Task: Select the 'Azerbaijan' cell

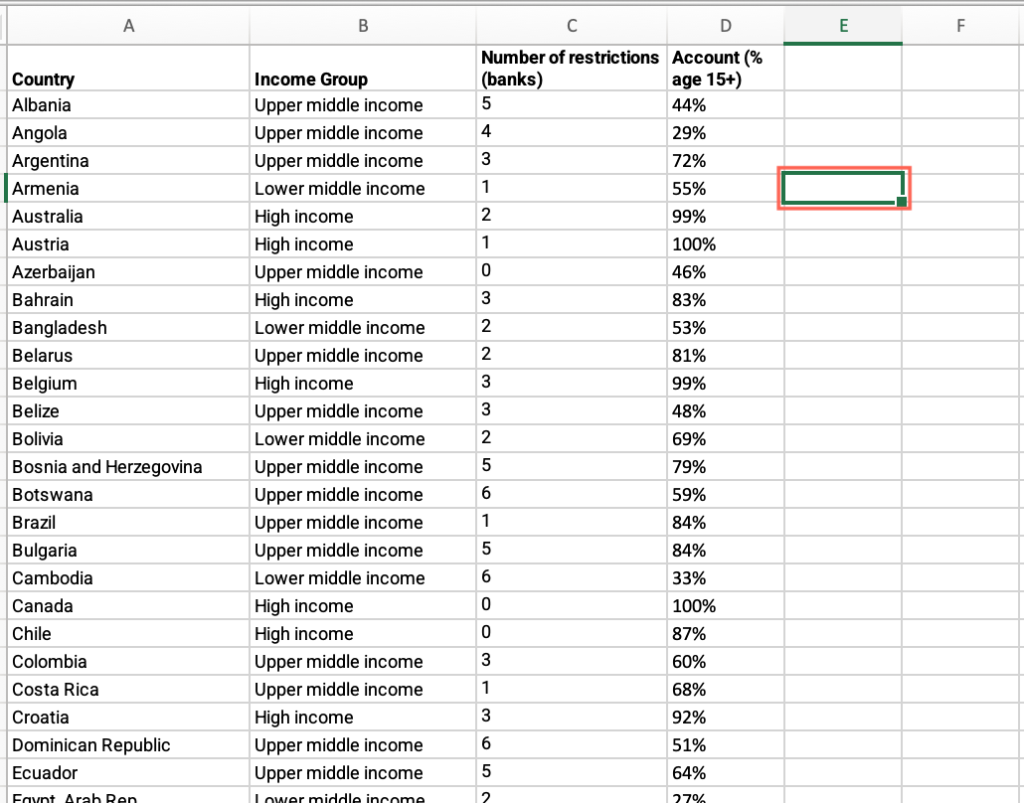Action: tap(128, 272)
